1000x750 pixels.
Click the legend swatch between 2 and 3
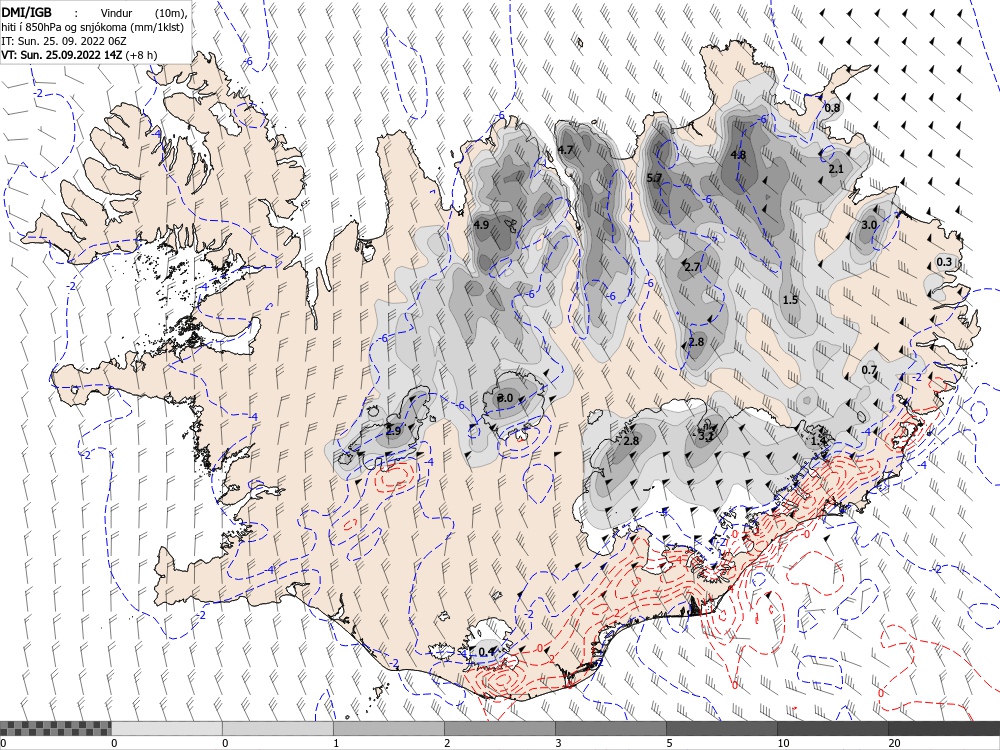point(499,728)
